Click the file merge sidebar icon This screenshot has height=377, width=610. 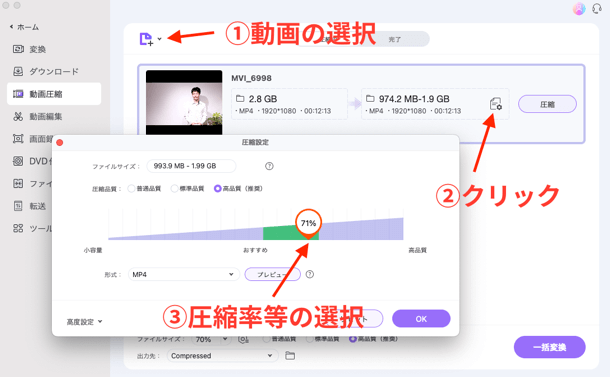(x=18, y=183)
